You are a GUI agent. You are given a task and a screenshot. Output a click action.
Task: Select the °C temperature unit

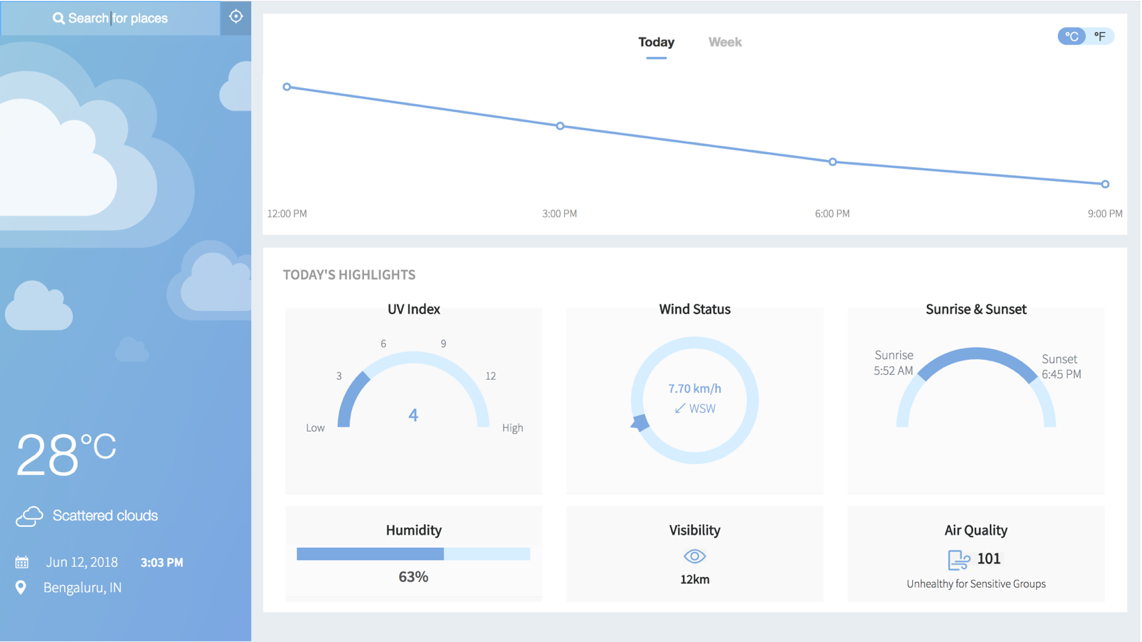click(x=1071, y=36)
